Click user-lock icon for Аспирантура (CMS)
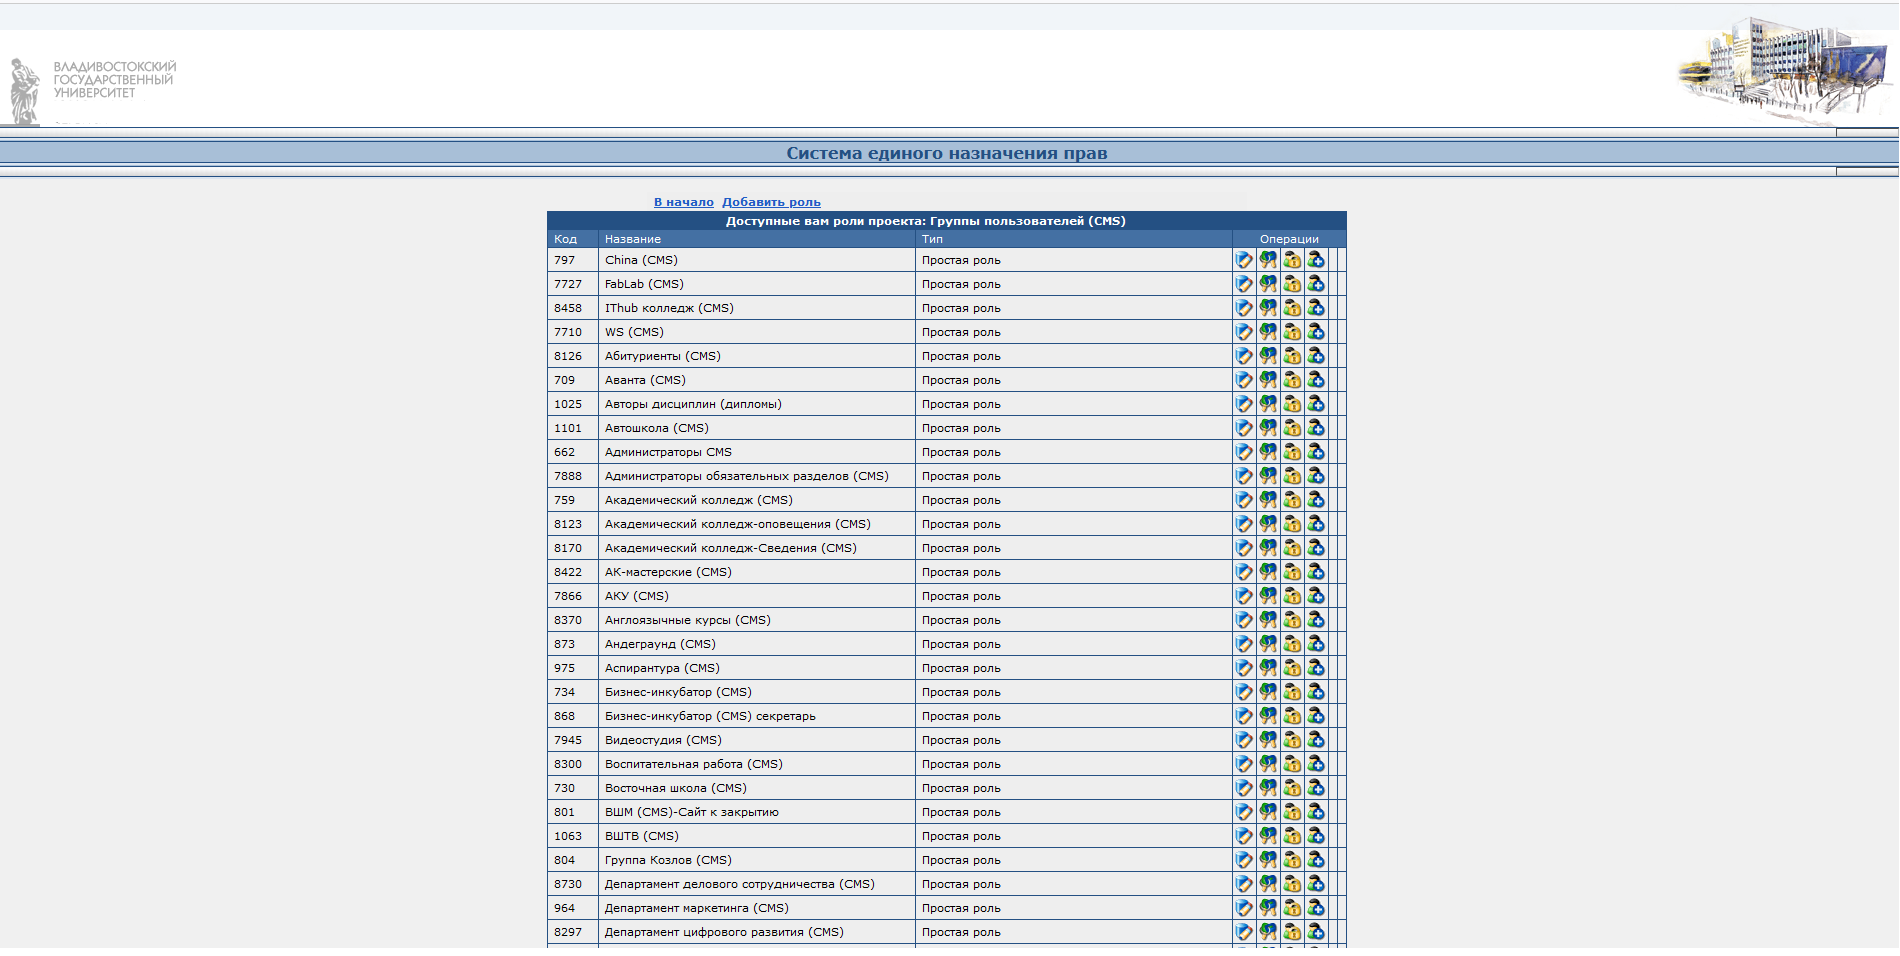Image resolution: width=1900 pixels, height=956 pixels. click(x=1292, y=668)
